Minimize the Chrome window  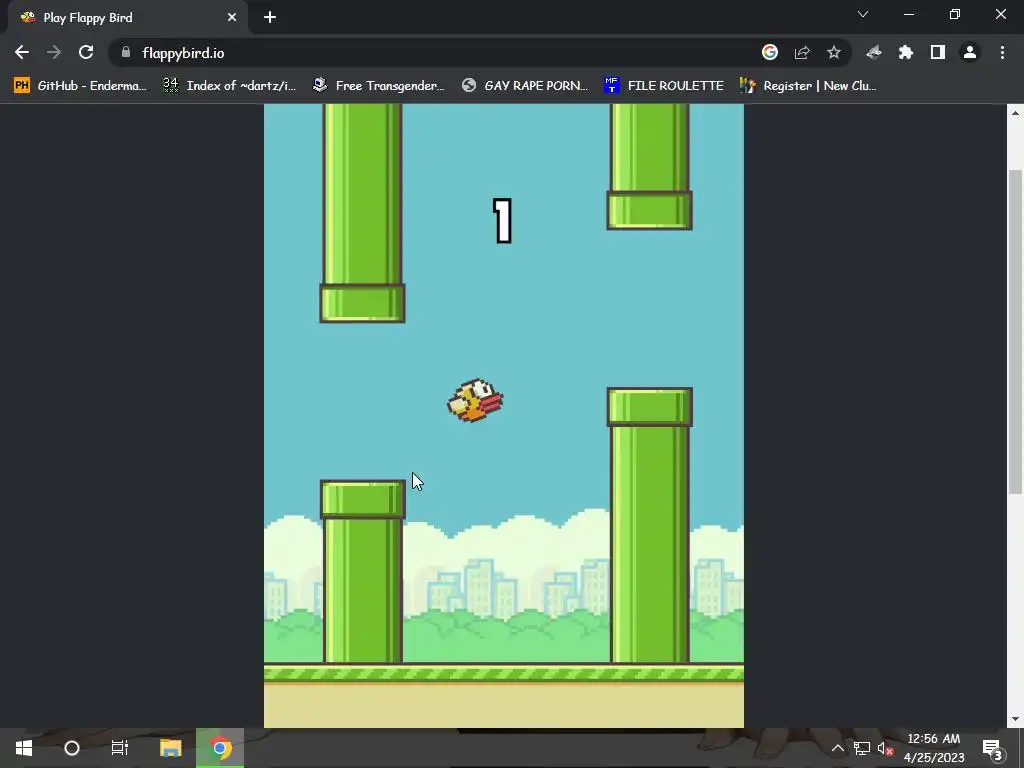coord(908,14)
